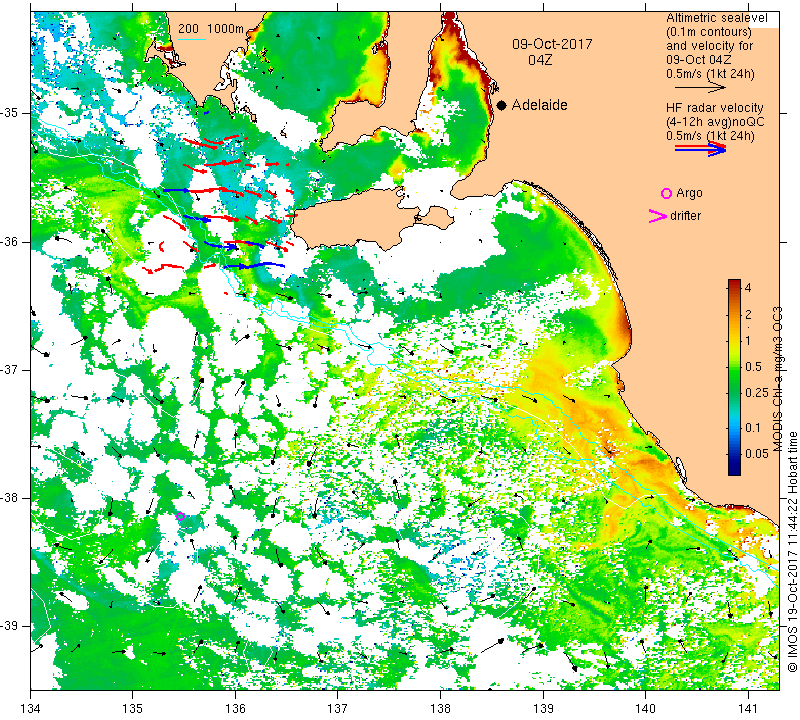This screenshot has width=800, height=720.
Task: Click the red-blue HF radar reference arrow
Action: 700,149
